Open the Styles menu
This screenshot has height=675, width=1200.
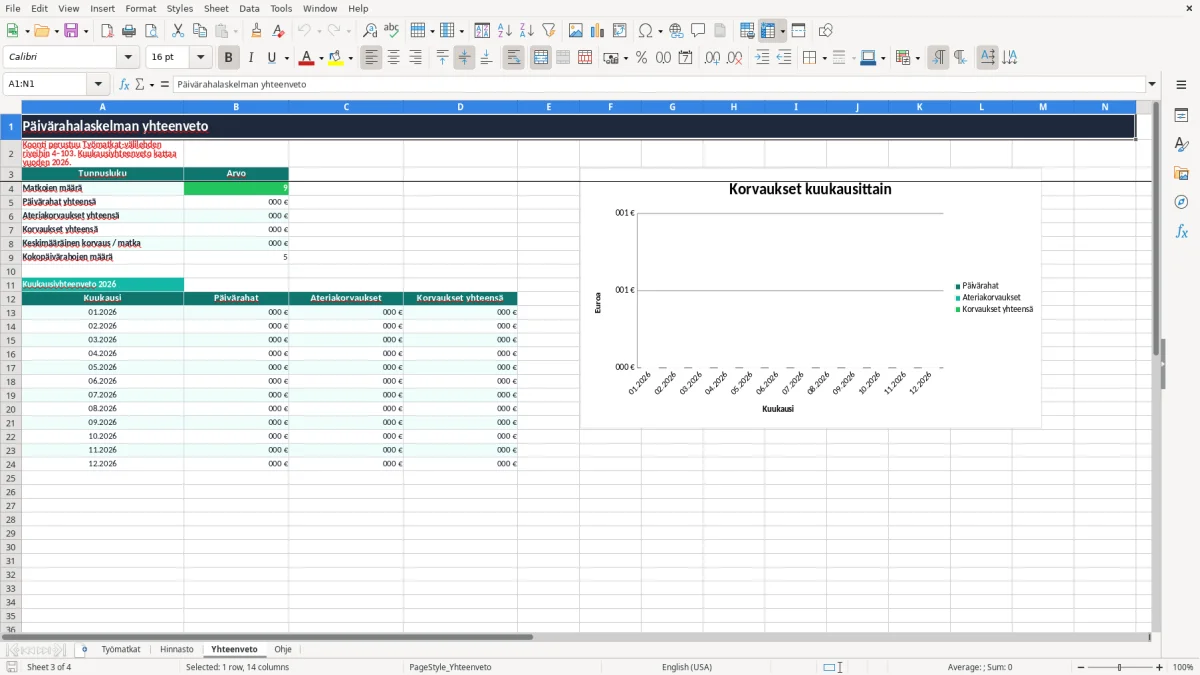[180, 8]
